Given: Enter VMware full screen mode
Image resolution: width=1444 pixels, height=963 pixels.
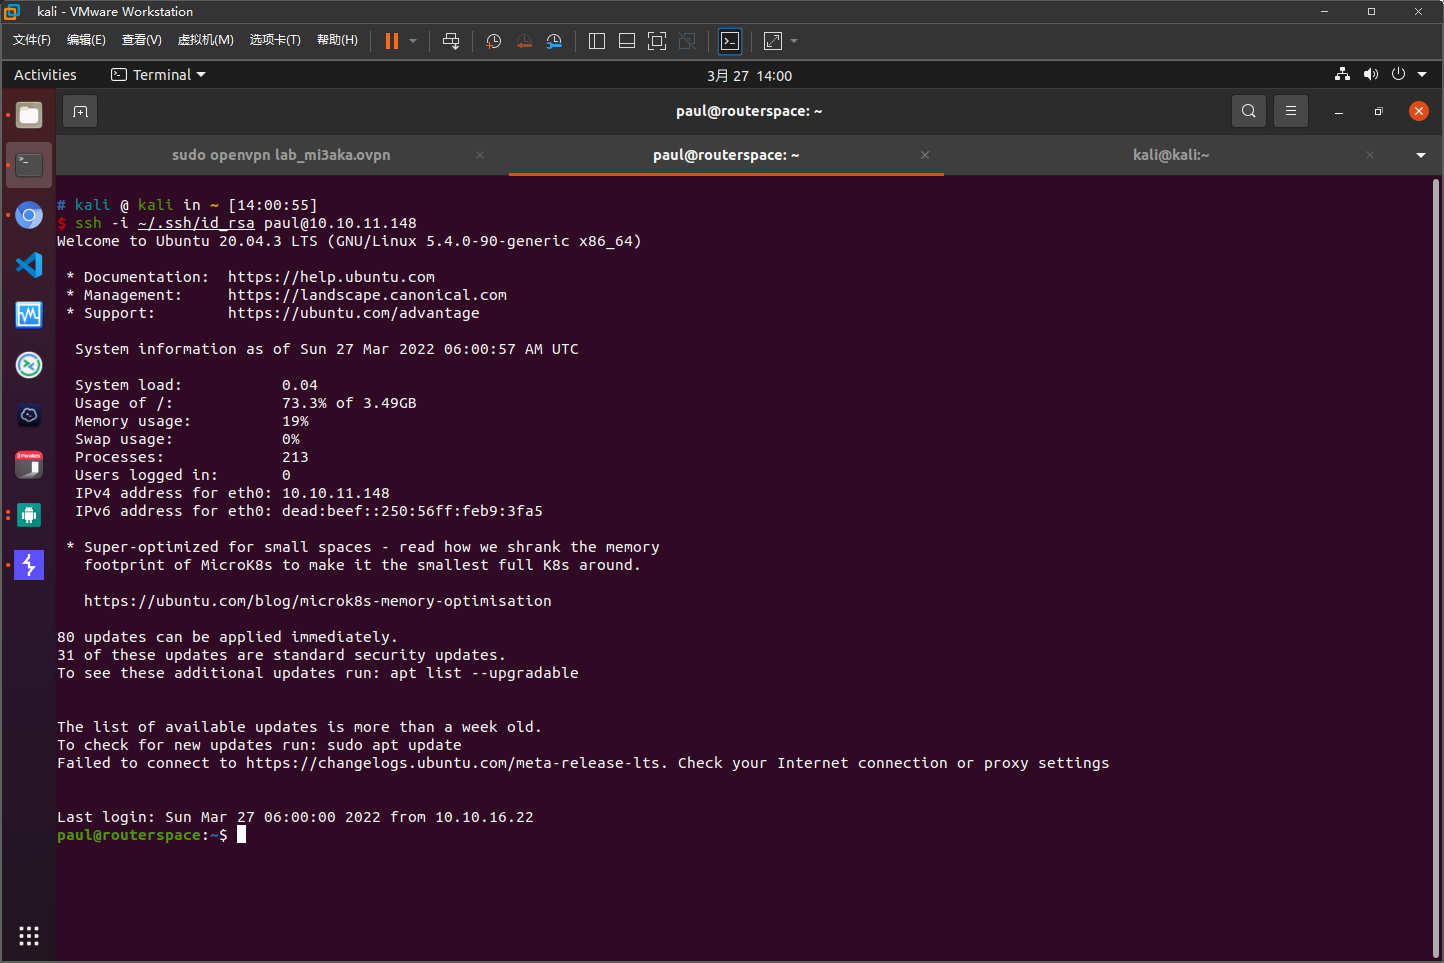Looking at the screenshot, I should coord(657,41).
